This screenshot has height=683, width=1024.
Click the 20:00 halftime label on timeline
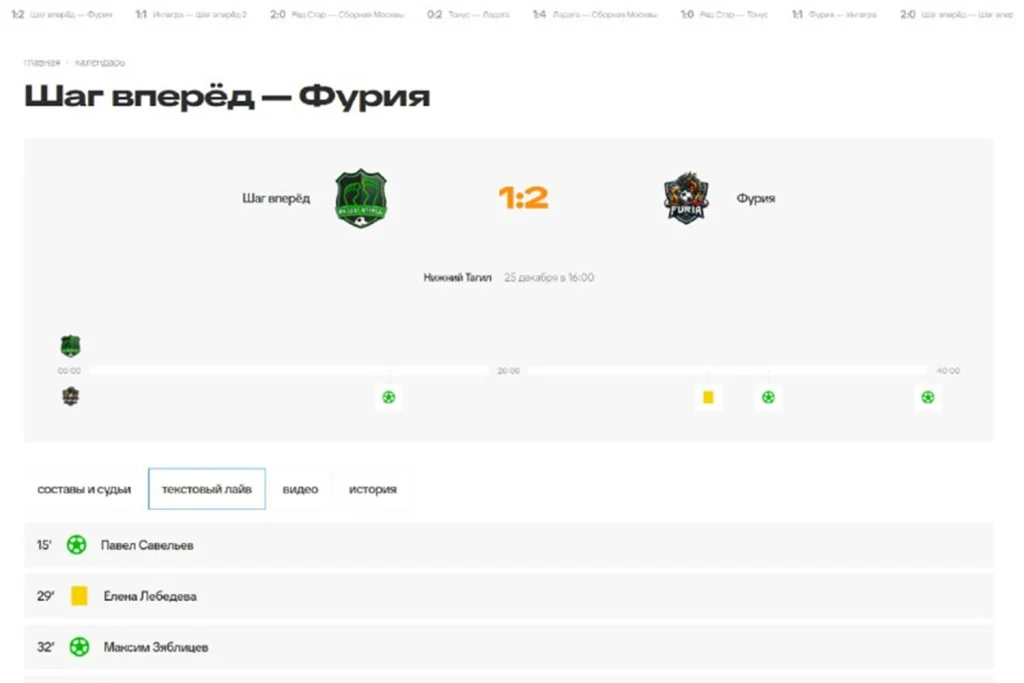click(509, 371)
